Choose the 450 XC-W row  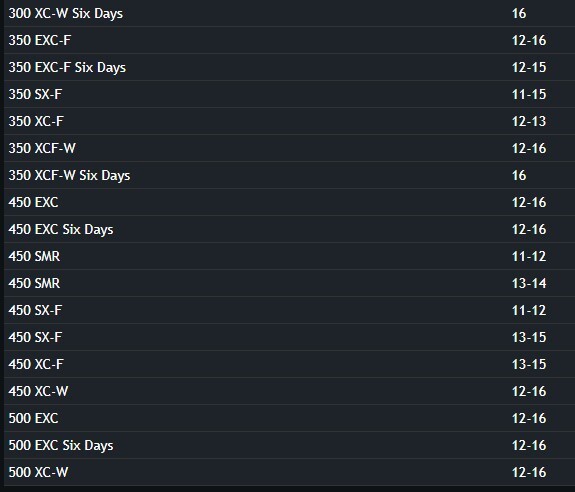(x=289, y=391)
